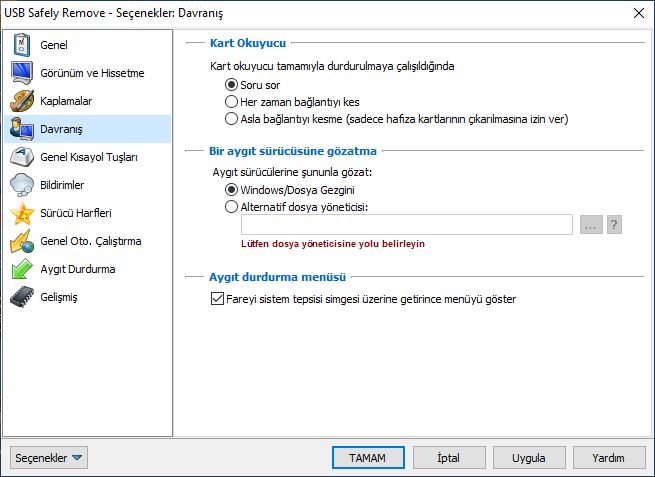Viewport: 655px width, 477px height.
Task: Select the 'Alternatif dosya yöneticisi' radio button
Action: click(x=231, y=207)
